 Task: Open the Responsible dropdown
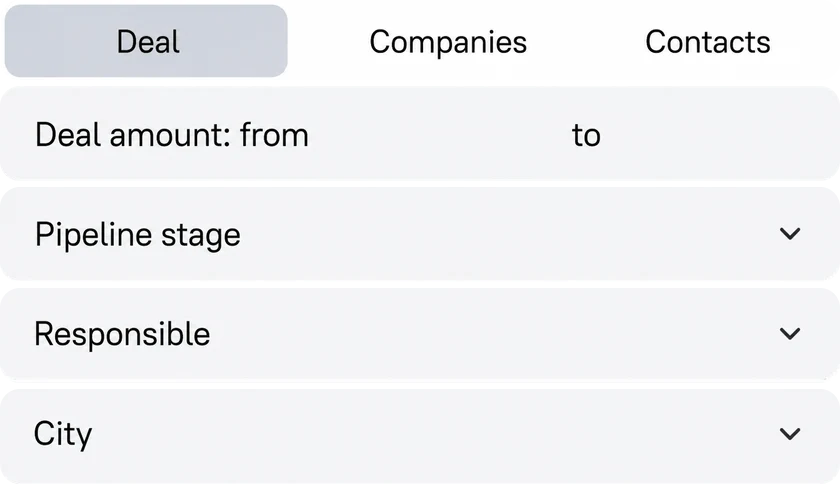(420, 334)
